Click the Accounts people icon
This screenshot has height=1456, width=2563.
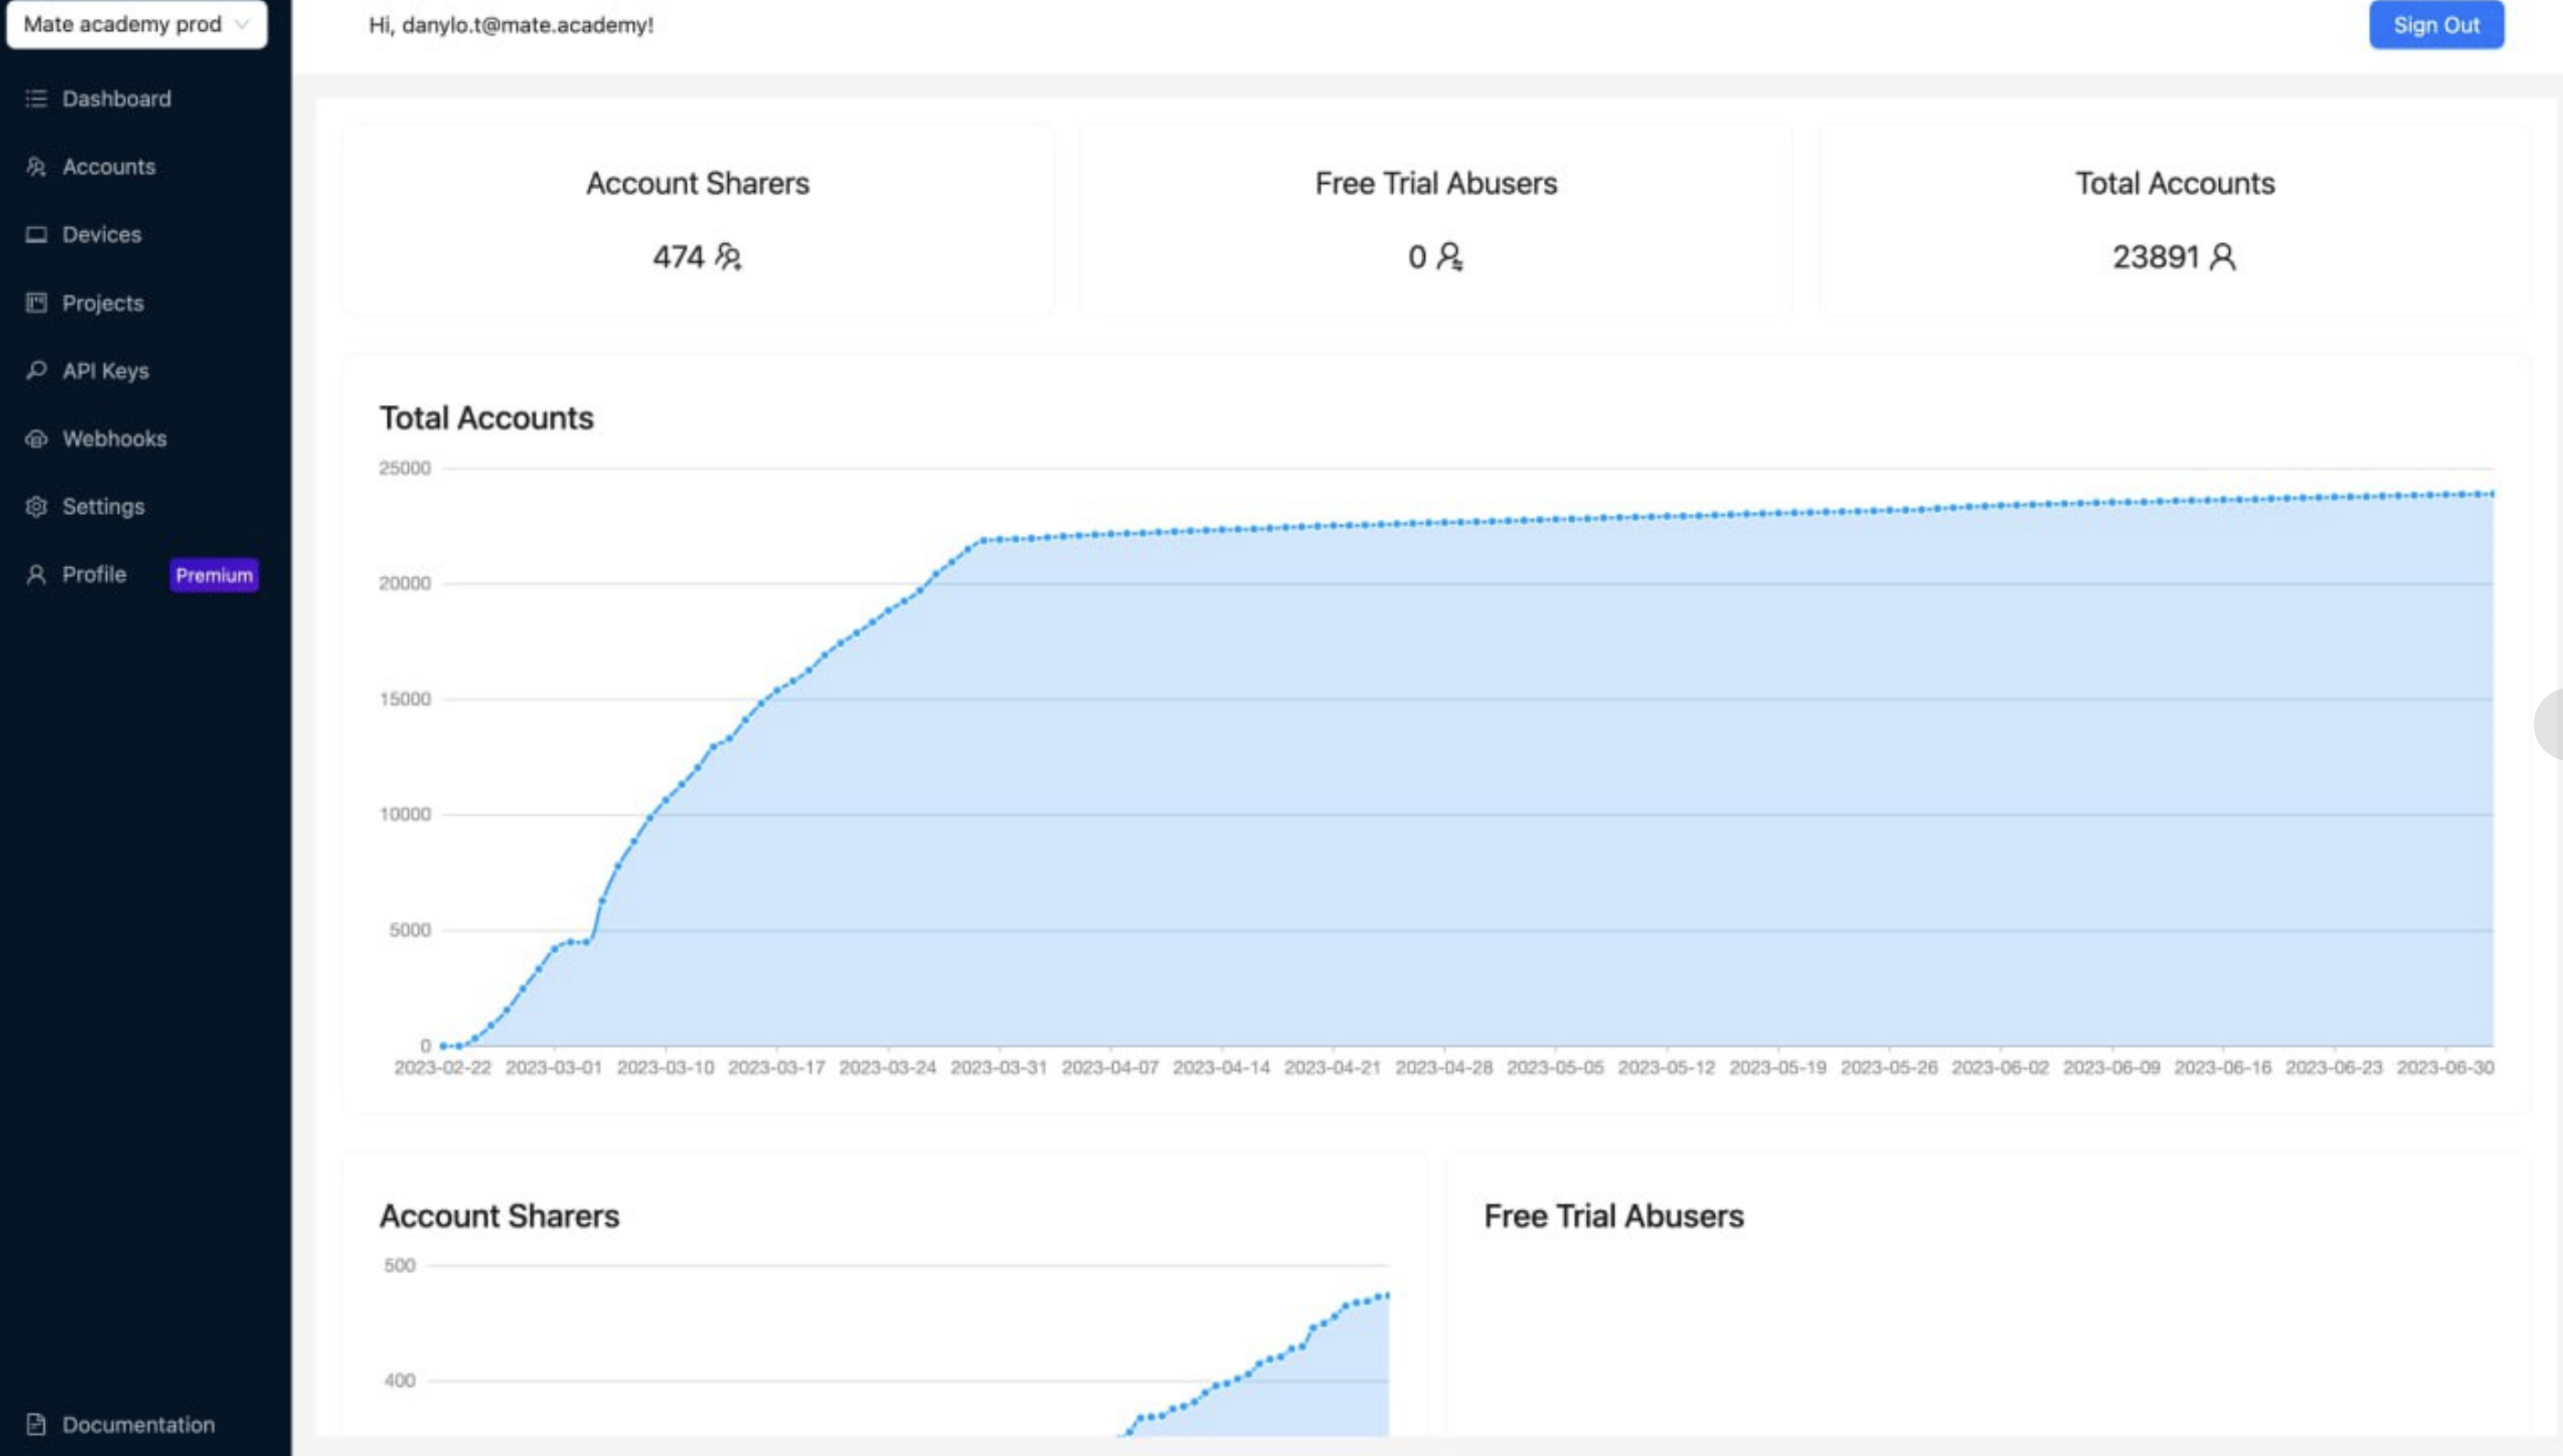[x=36, y=166]
